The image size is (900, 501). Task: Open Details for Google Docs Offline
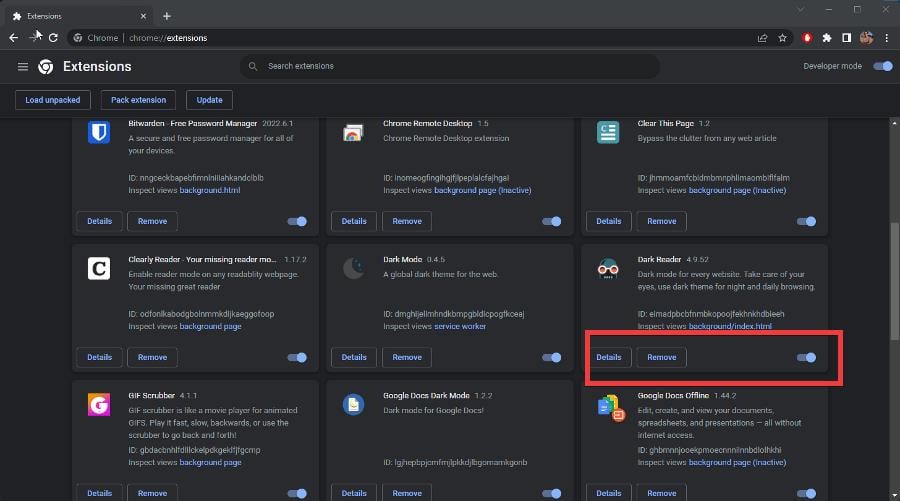(608, 494)
